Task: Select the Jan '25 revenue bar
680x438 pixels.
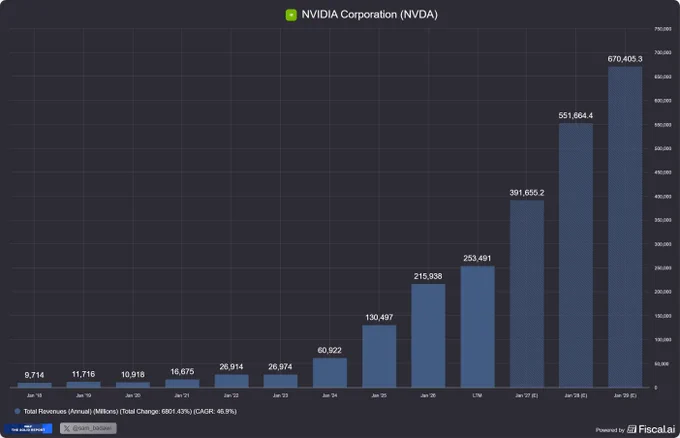Action: coord(379,356)
